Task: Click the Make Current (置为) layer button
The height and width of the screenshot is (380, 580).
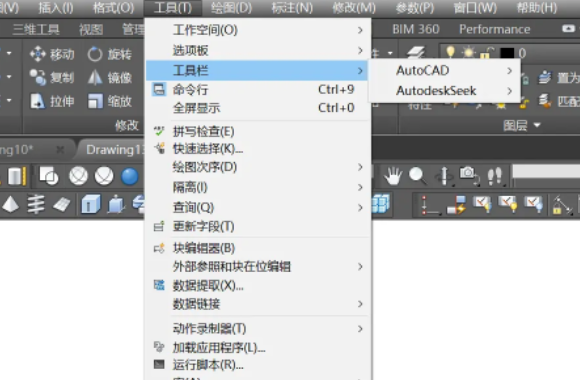Action: coord(559,77)
